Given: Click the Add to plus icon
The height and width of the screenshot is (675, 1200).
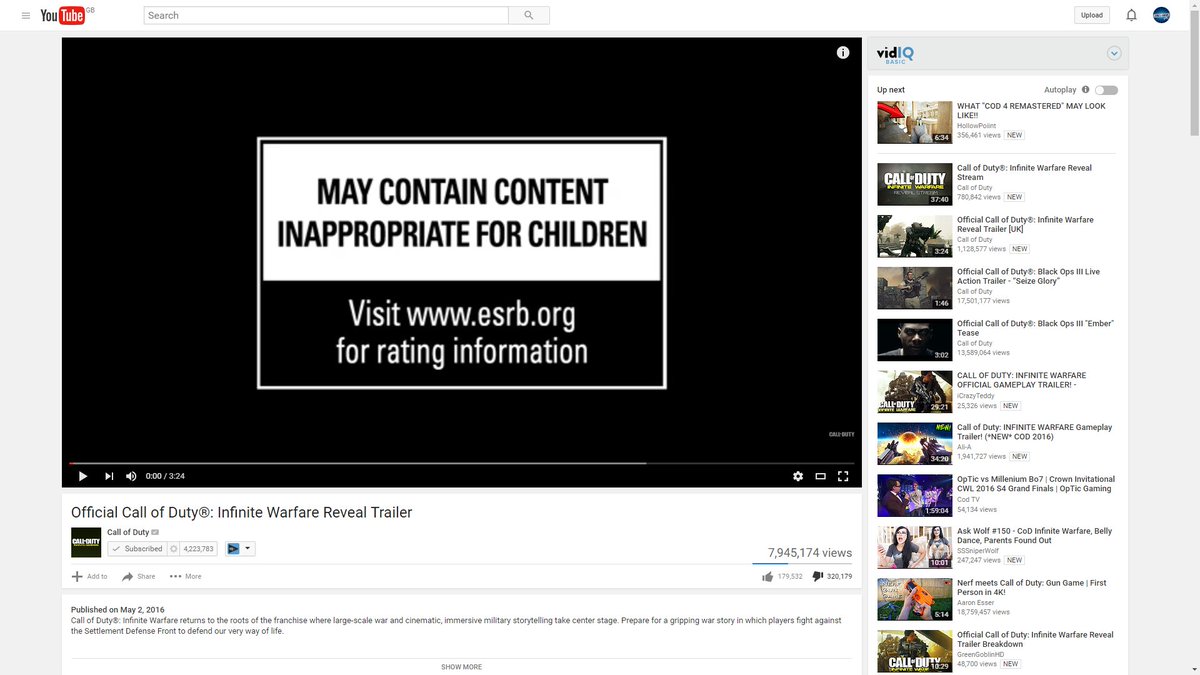Looking at the screenshot, I should (77, 576).
